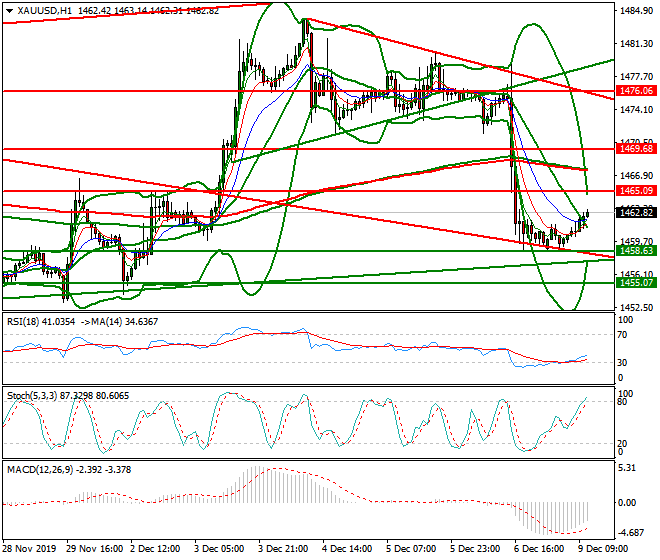Click the 29 Nov 16:00 time label
660x560 pixels.
point(95,549)
